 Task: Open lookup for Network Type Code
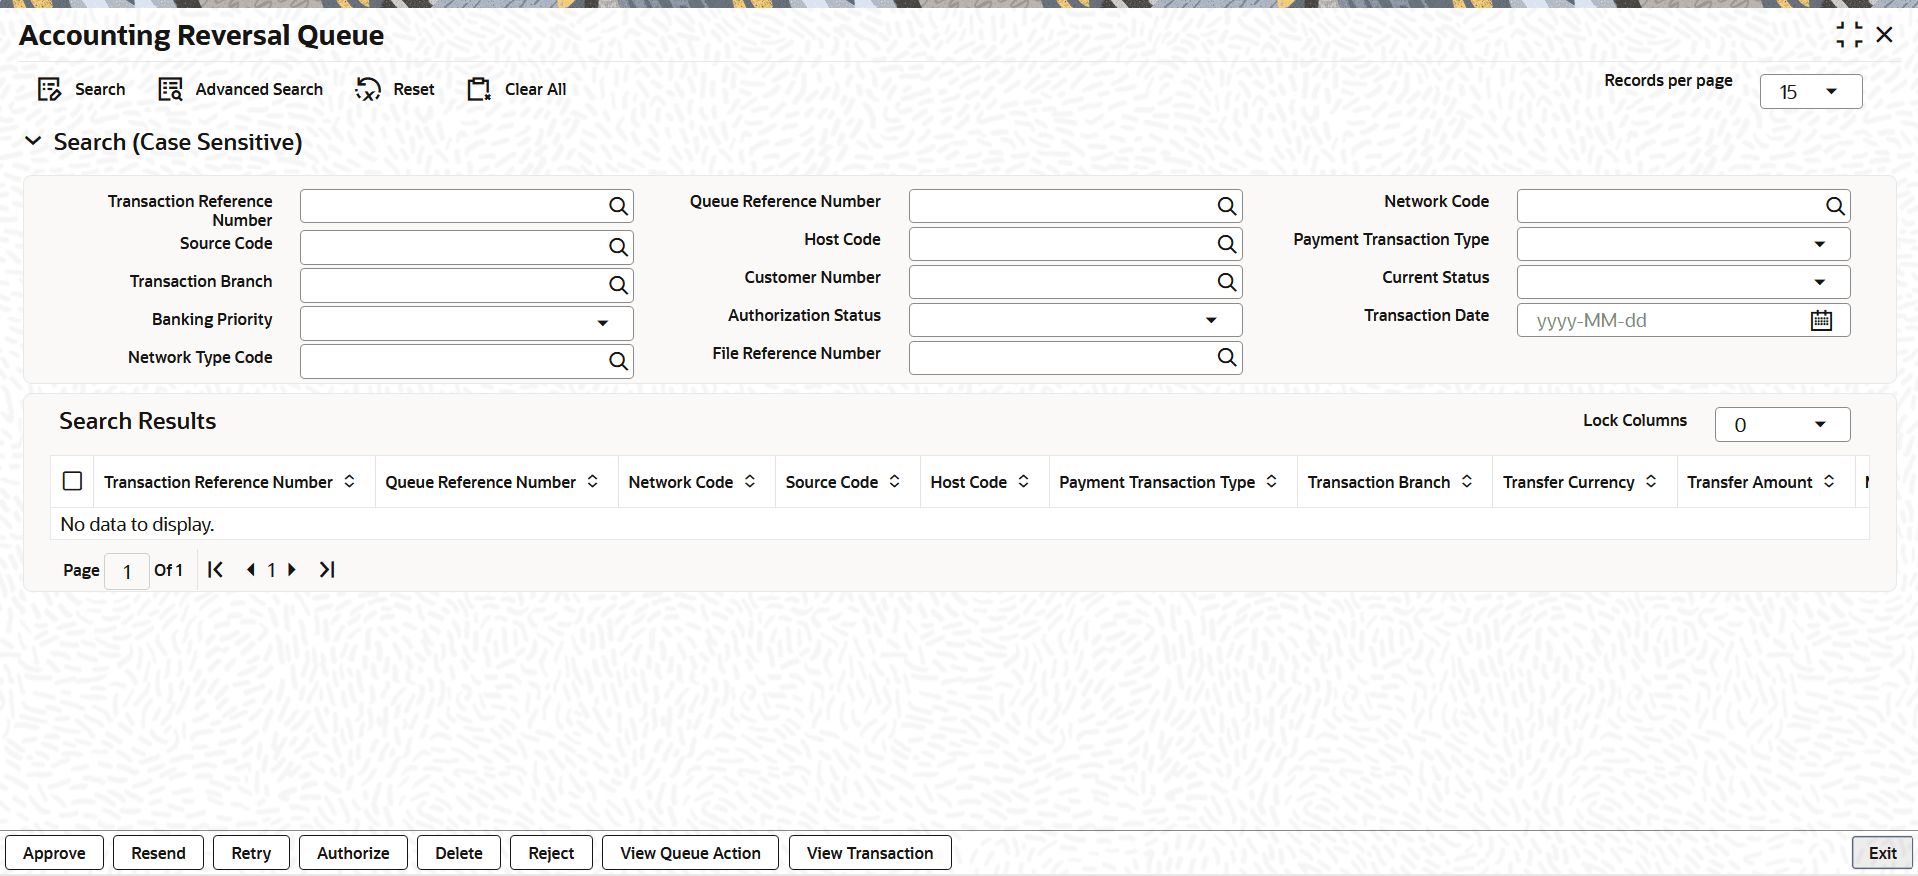(618, 361)
